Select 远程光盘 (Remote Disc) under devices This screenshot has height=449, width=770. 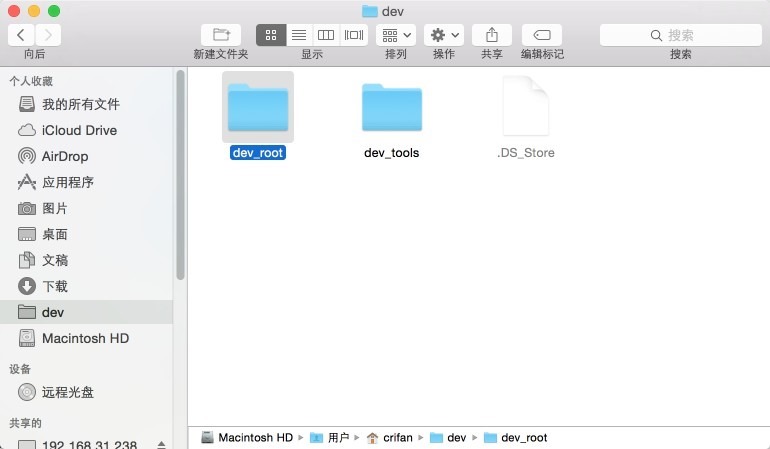pos(86,392)
